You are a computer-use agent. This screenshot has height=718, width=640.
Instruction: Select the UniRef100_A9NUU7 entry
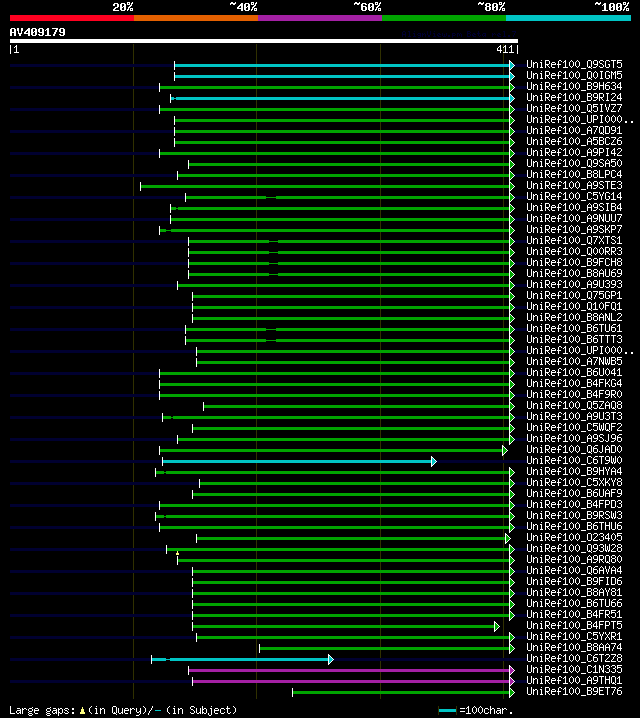[574, 218]
